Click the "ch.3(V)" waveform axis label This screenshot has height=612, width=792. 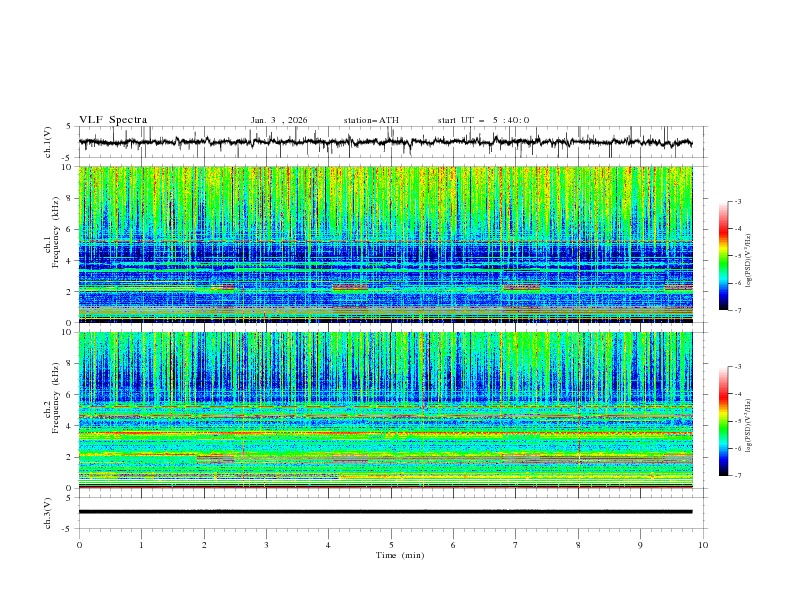pyautogui.click(x=48, y=513)
